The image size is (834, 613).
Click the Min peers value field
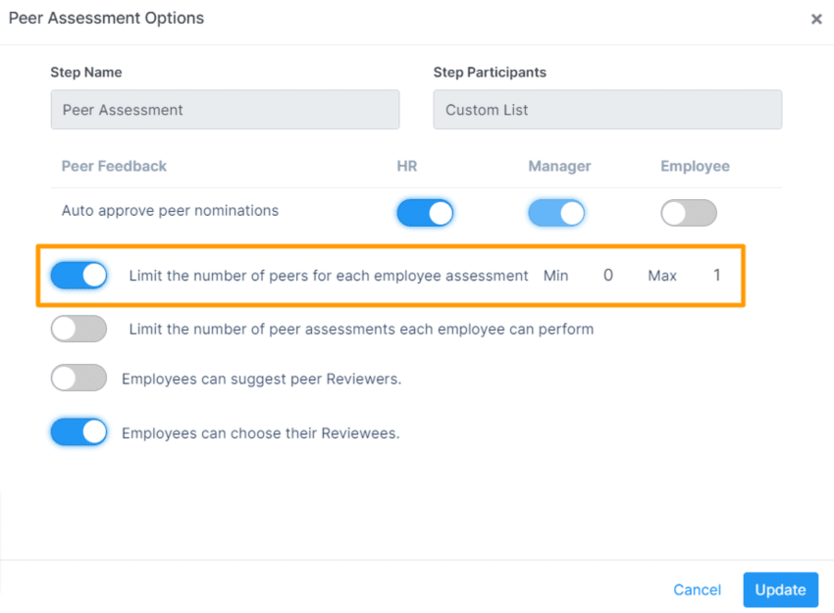coord(607,275)
